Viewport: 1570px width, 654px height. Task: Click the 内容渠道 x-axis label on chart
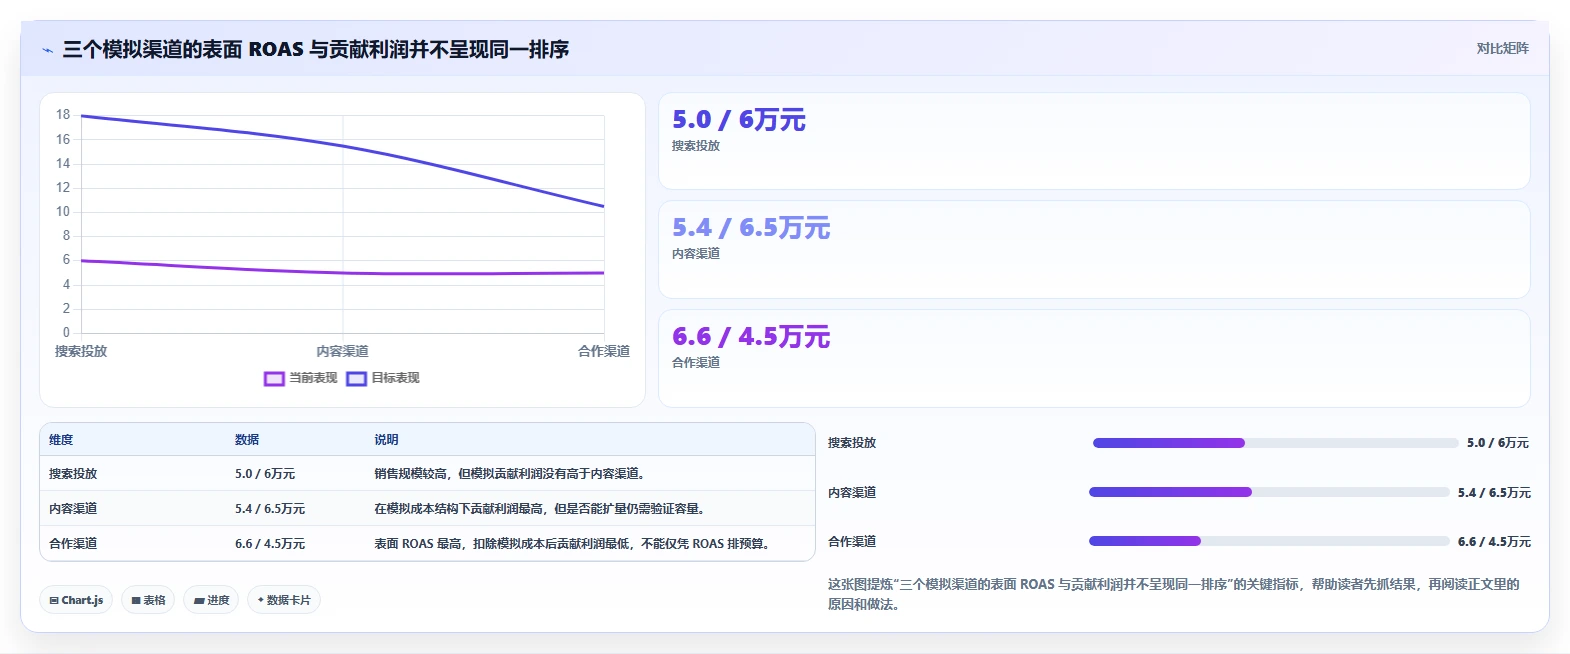click(343, 351)
